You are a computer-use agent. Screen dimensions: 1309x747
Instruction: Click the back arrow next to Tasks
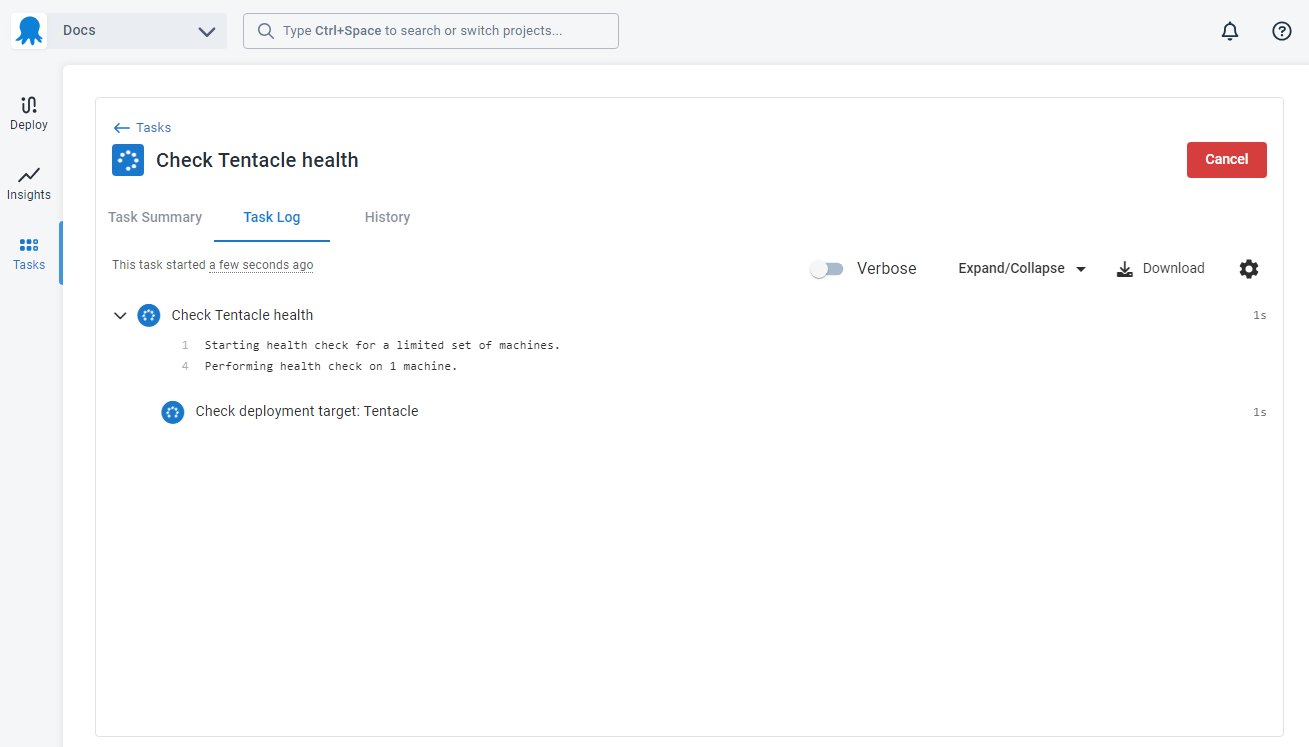pyautogui.click(x=122, y=128)
